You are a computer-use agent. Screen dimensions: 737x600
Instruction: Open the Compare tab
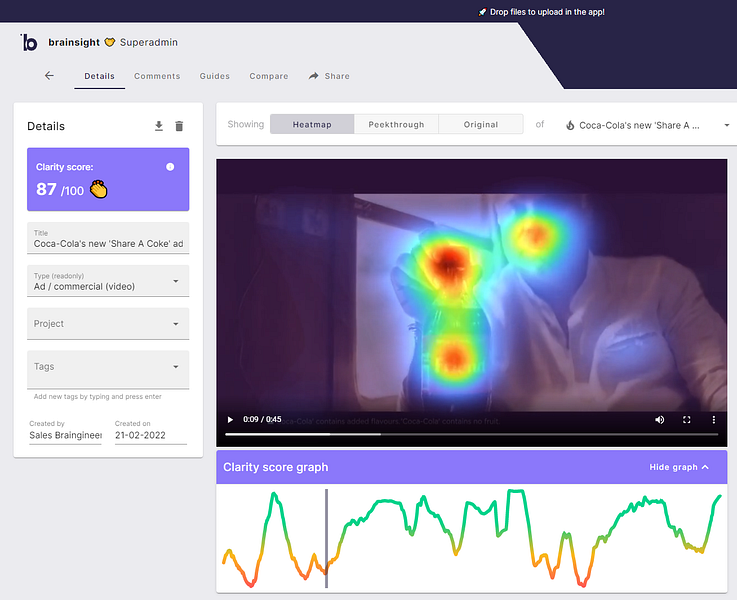pyautogui.click(x=269, y=76)
